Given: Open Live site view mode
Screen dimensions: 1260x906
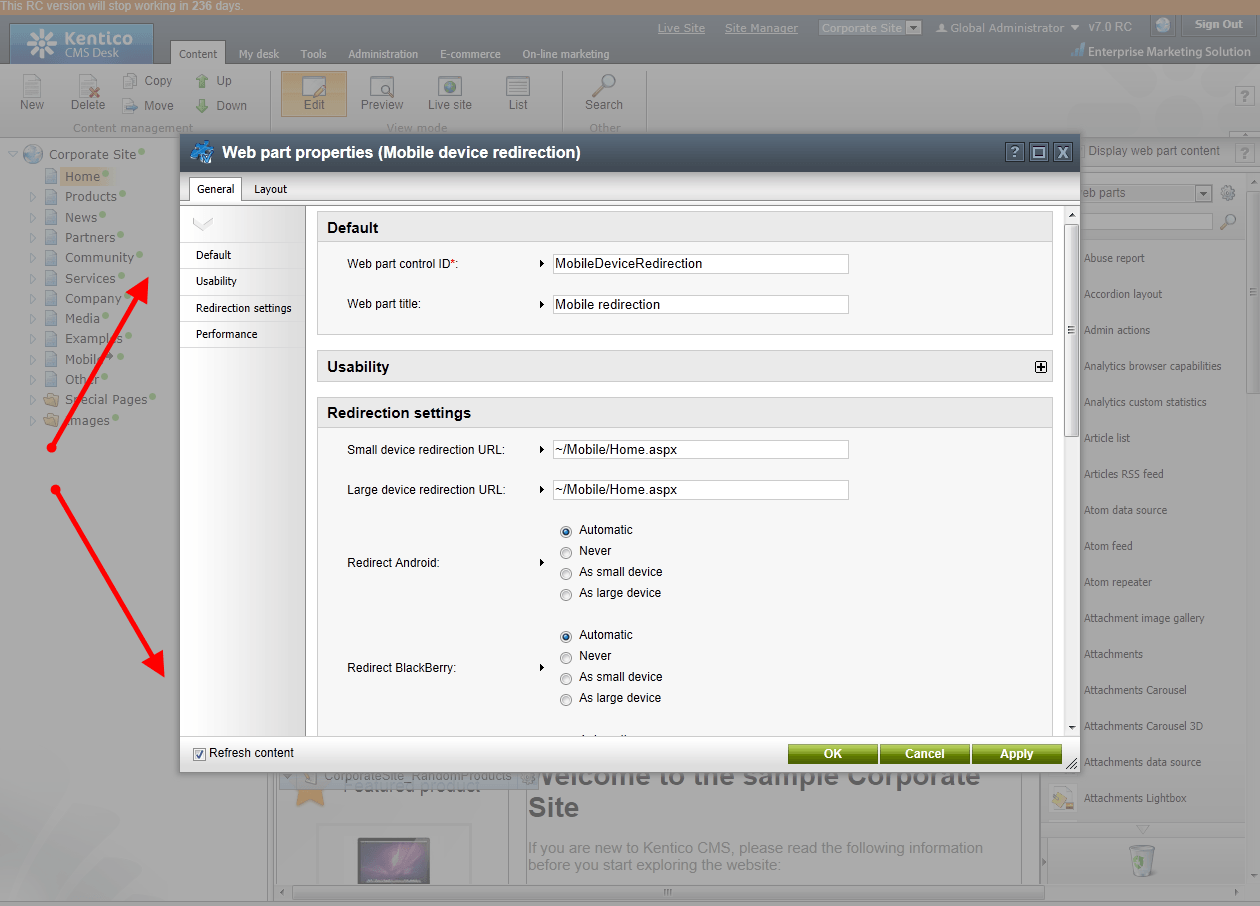Looking at the screenshot, I should coord(450,93).
